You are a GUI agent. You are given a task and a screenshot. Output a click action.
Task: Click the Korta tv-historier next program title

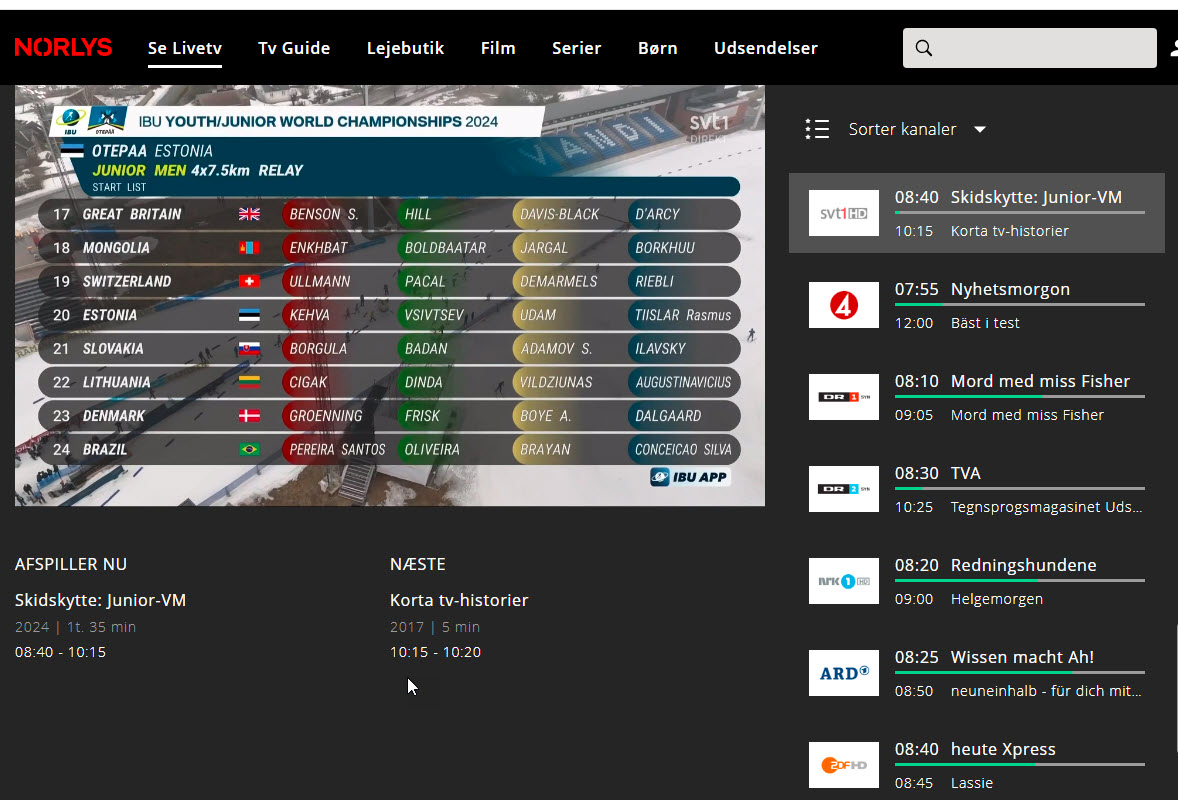459,600
